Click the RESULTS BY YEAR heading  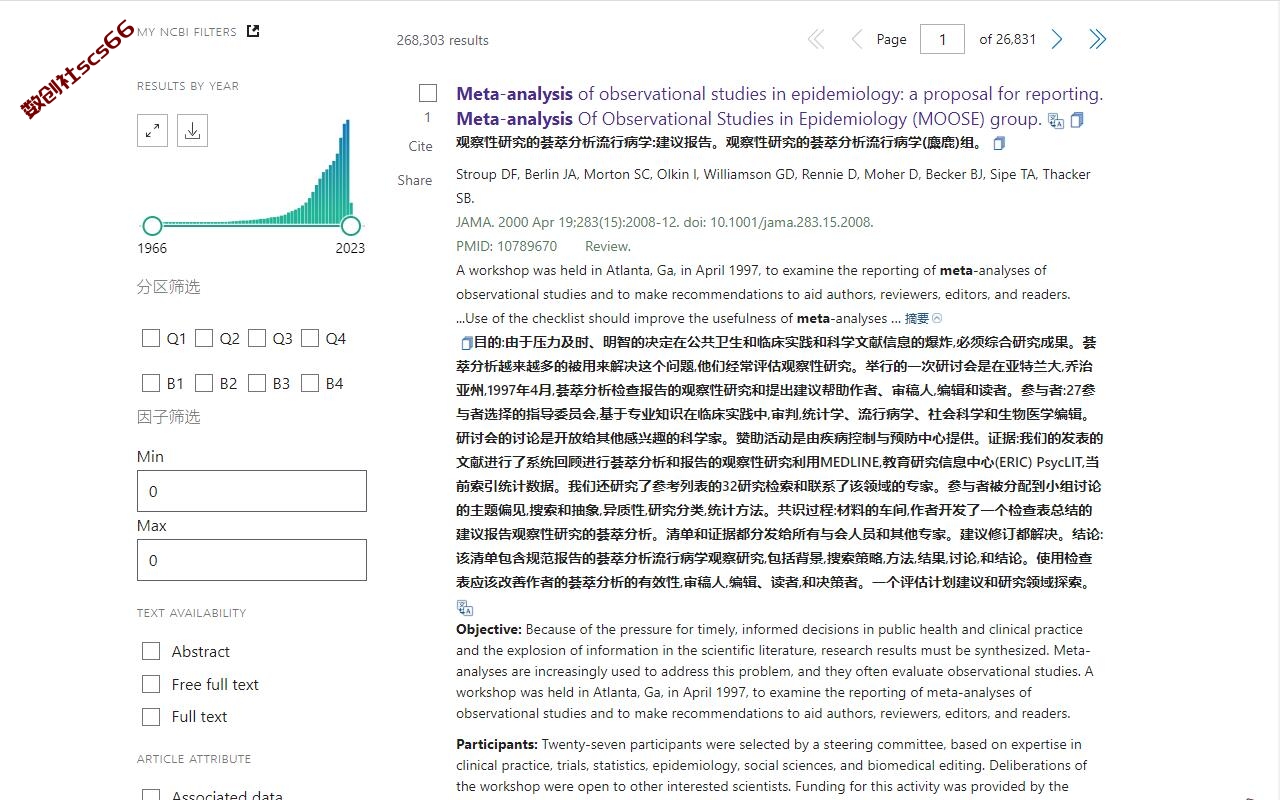[188, 86]
